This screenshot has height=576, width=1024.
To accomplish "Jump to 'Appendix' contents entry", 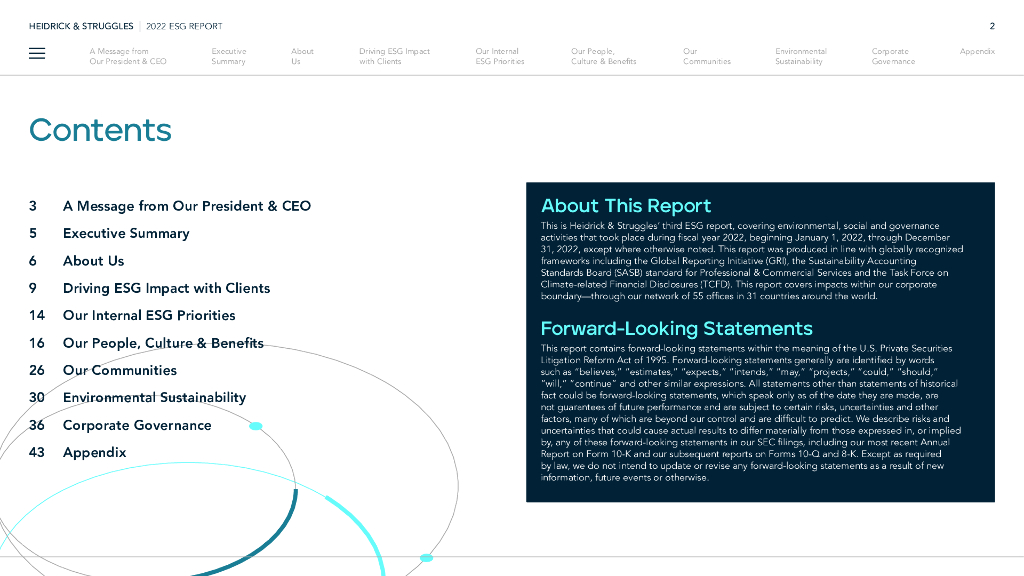I will coord(95,453).
